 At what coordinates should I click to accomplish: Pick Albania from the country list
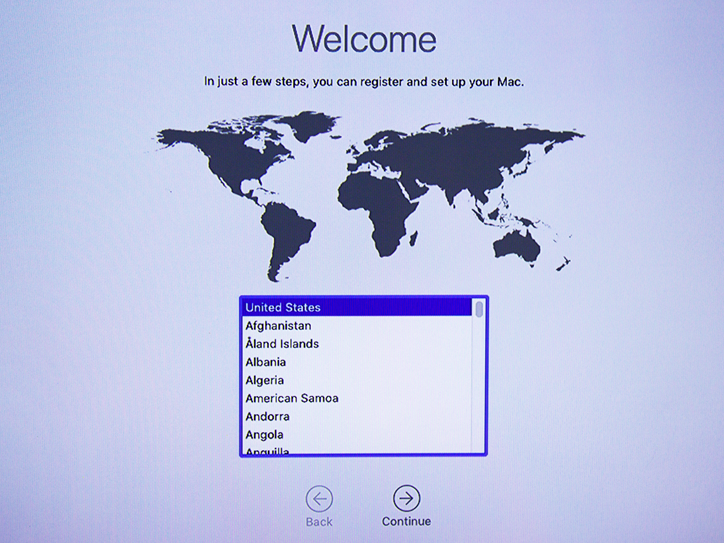click(x=357, y=362)
